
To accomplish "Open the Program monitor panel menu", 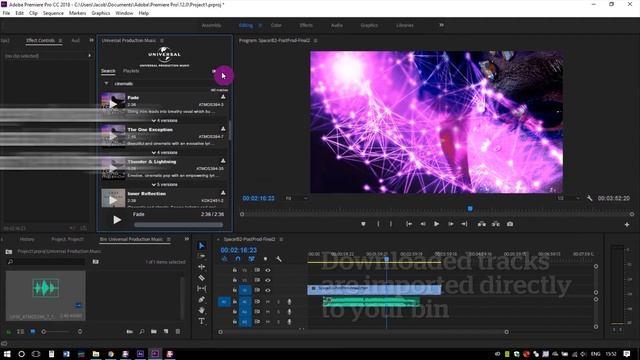I will (316, 40).
